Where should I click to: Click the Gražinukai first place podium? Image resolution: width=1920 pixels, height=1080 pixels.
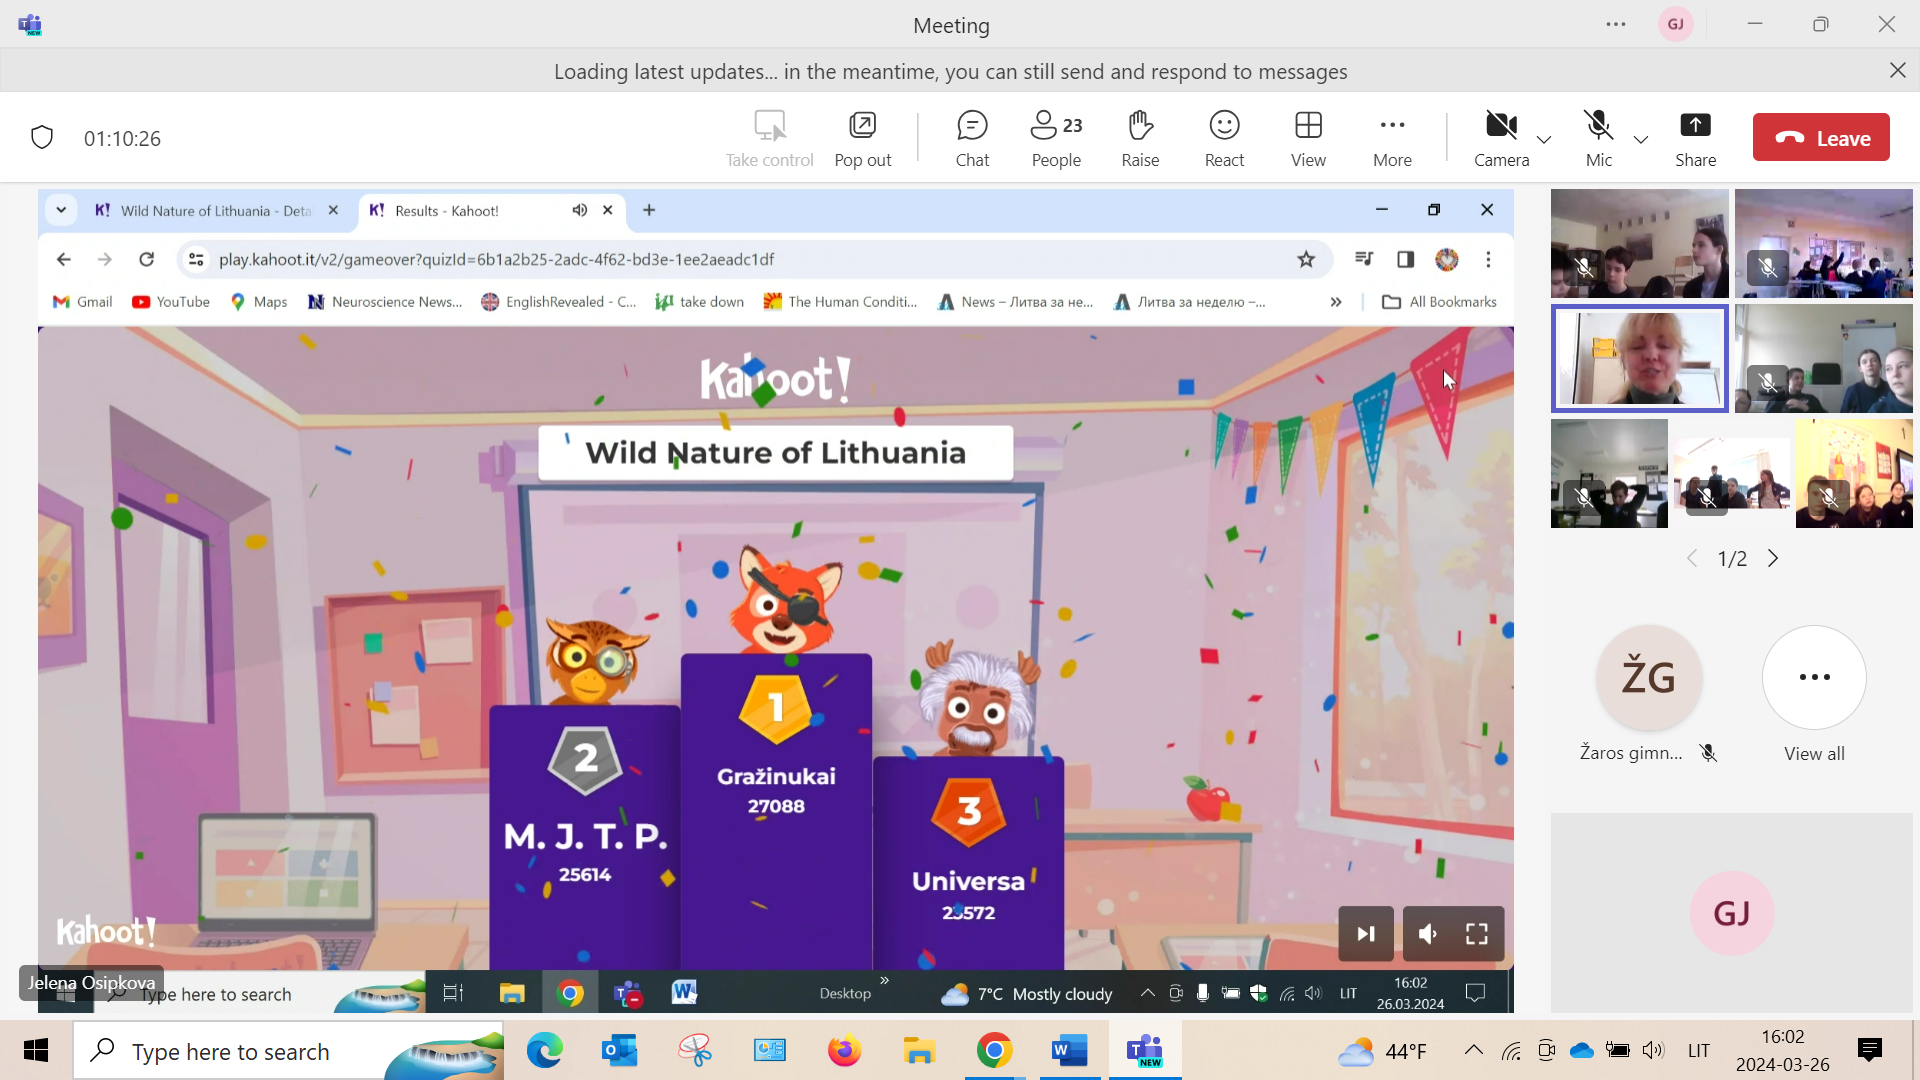[776, 810]
